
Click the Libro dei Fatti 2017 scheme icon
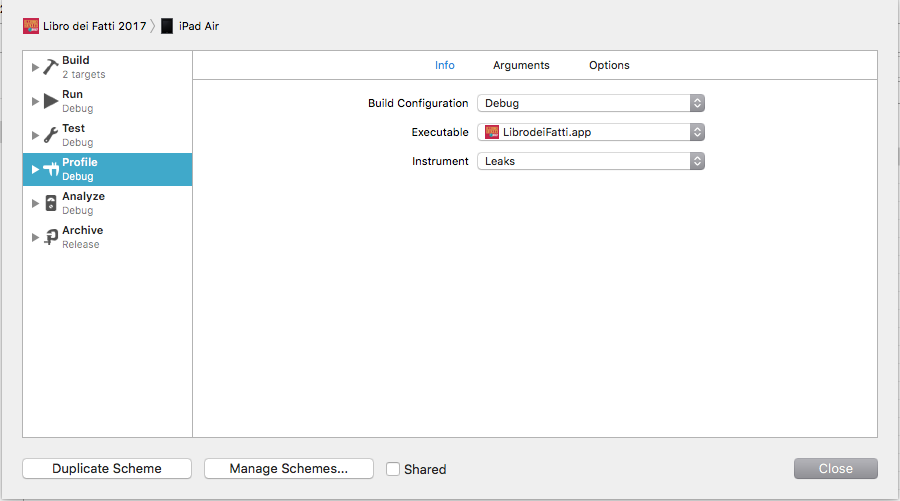(31, 26)
